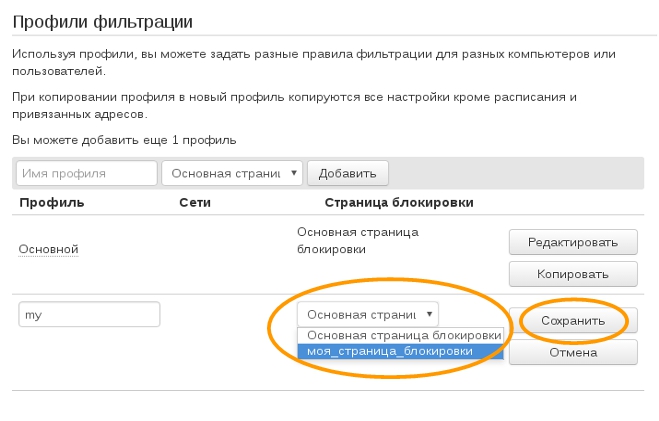Select 'моя_страница_блокировки' dropdown option
The height and width of the screenshot is (421, 659).
pos(401,351)
